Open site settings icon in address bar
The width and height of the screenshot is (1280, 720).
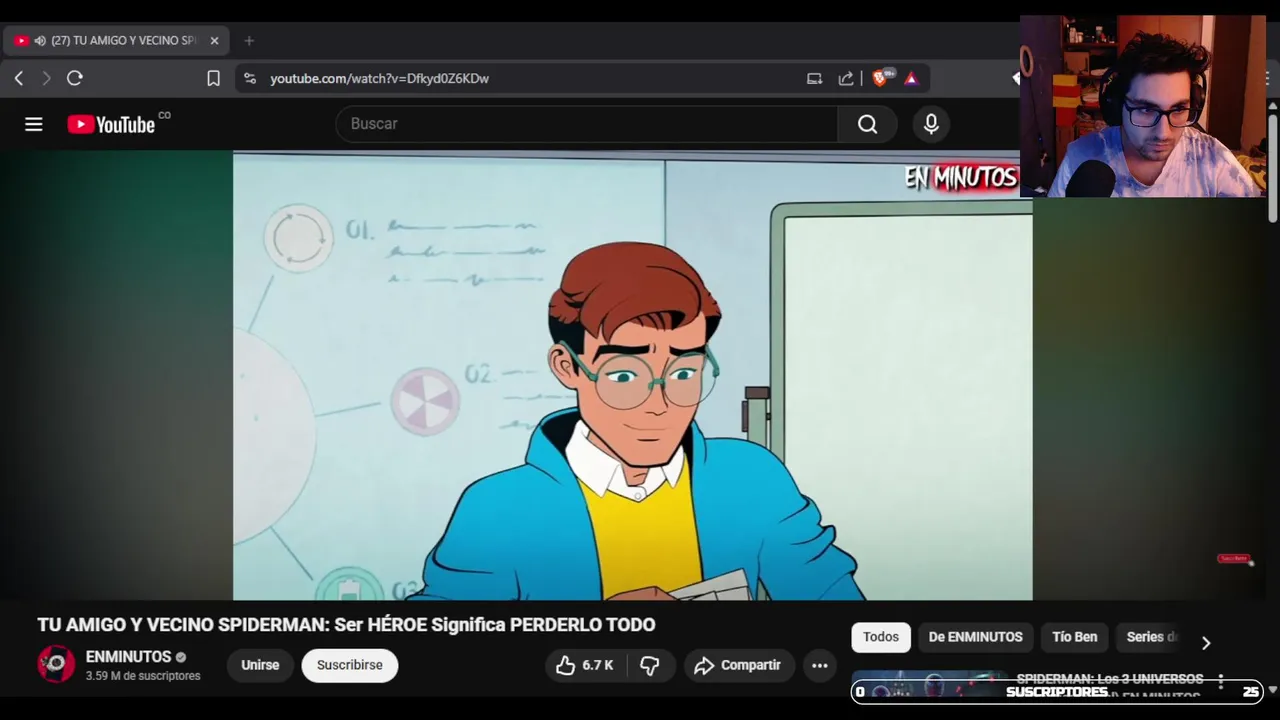coord(250,78)
